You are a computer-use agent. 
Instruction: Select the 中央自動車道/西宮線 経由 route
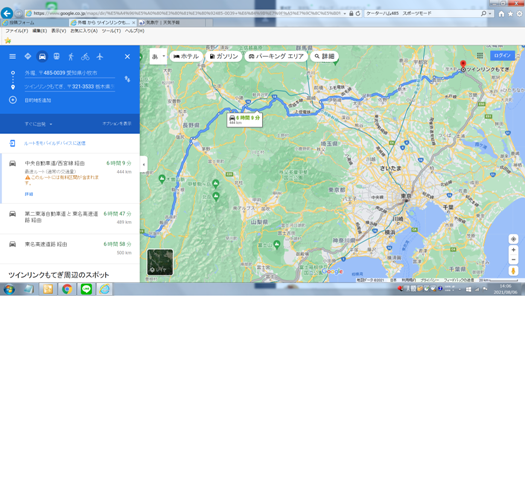(x=70, y=178)
